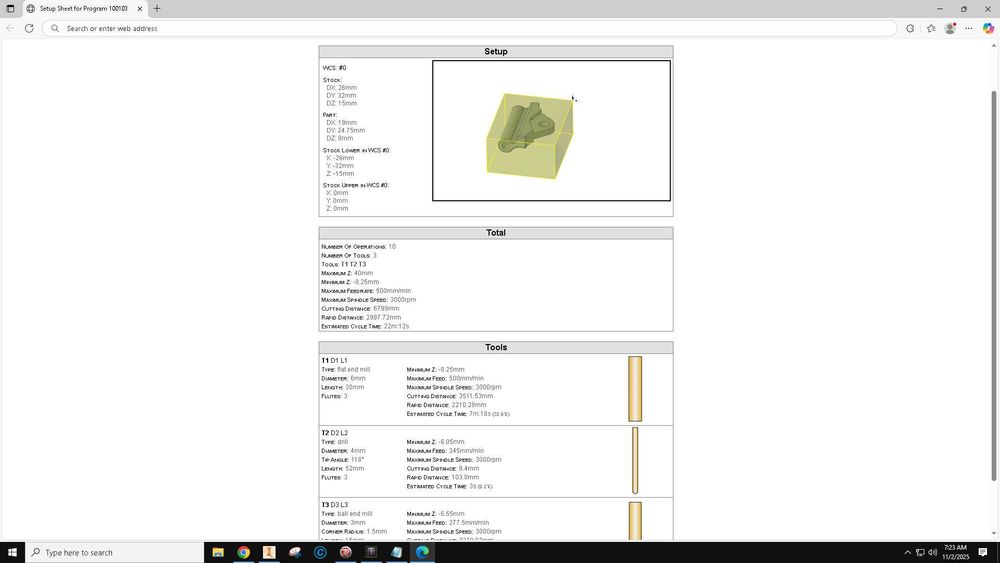Open the dark square app on taskbar

click(x=371, y=552)
